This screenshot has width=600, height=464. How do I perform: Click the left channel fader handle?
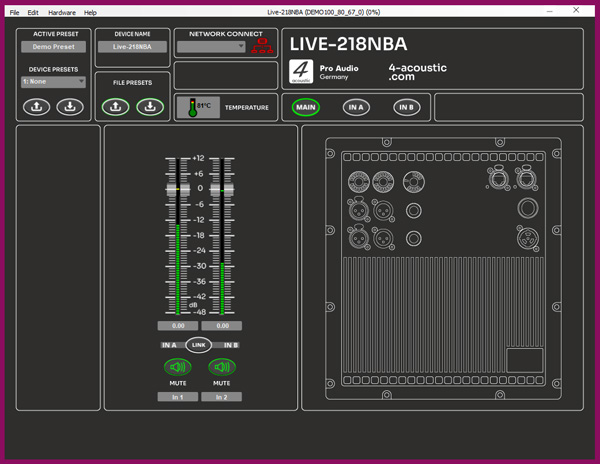[171, 189]
